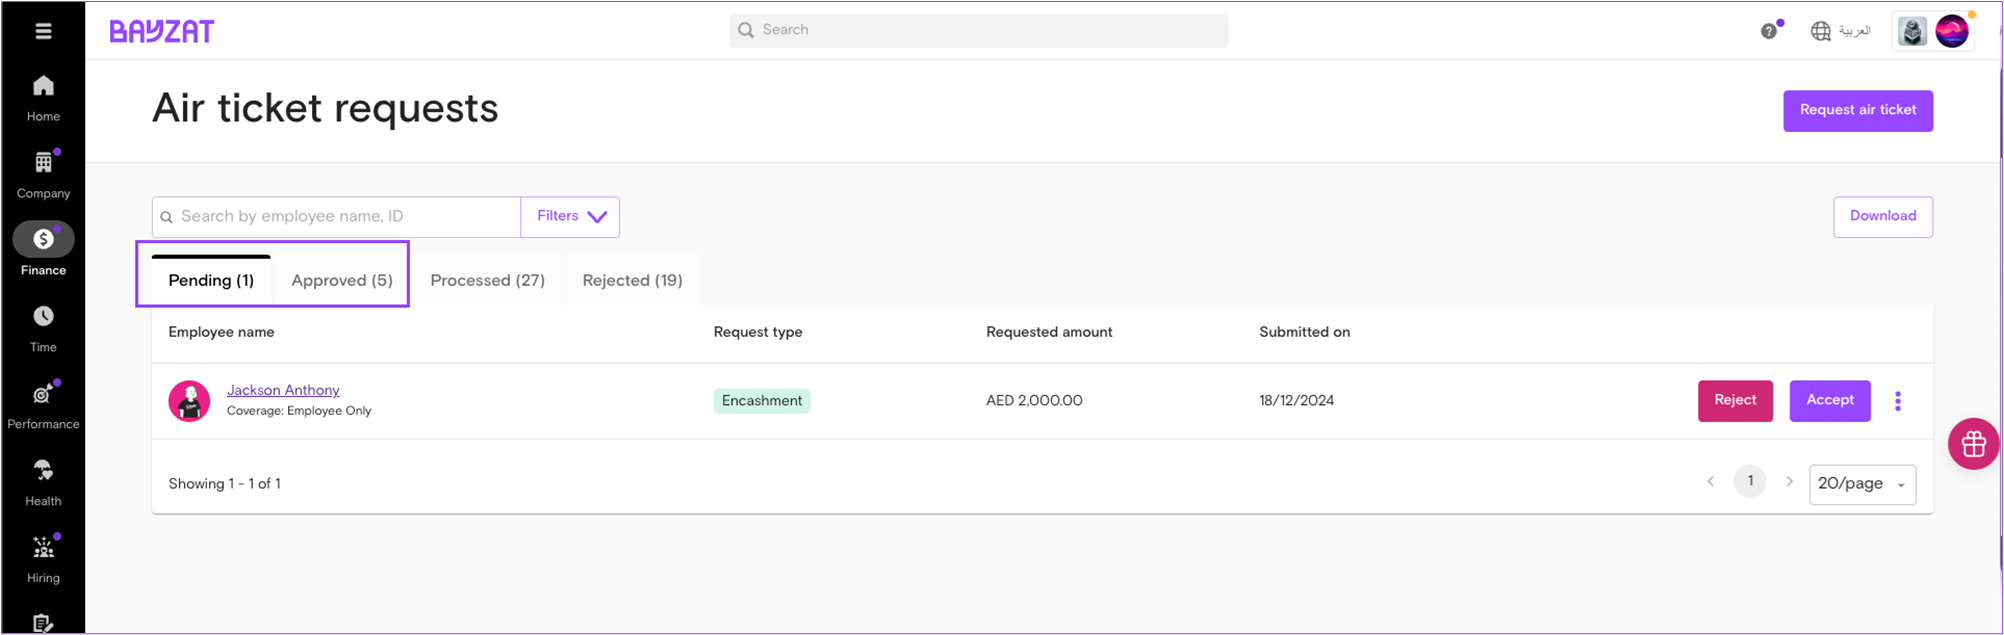Open the hamburger menu icon
Viewport: 2004px width, 635px height.
click(43, 31)
